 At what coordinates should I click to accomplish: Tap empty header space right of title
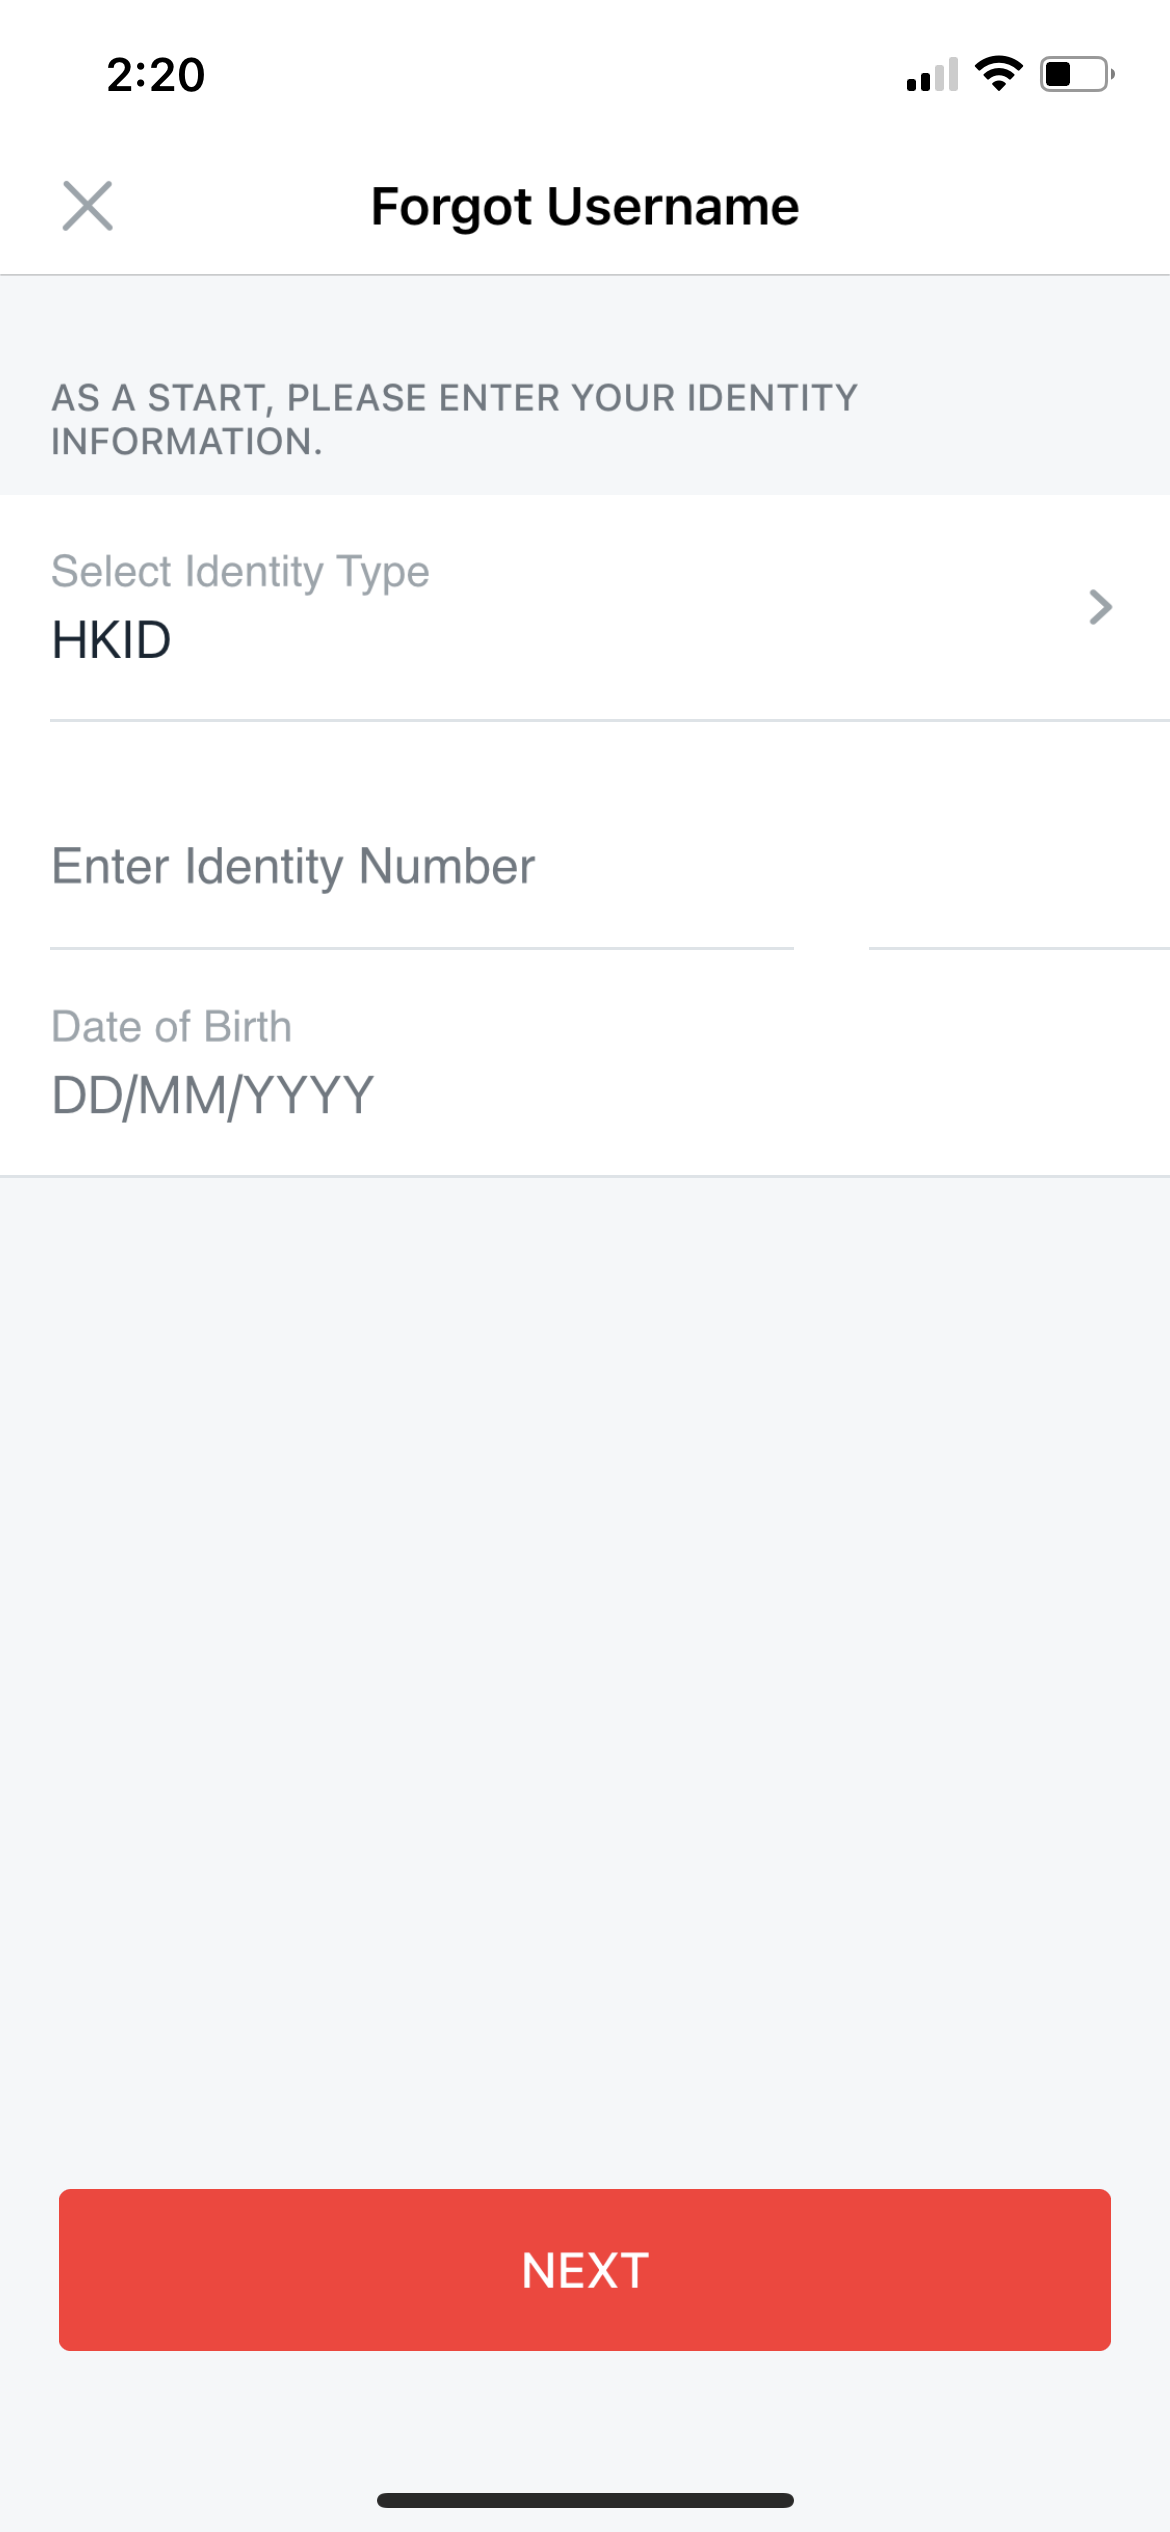(980, 207)
